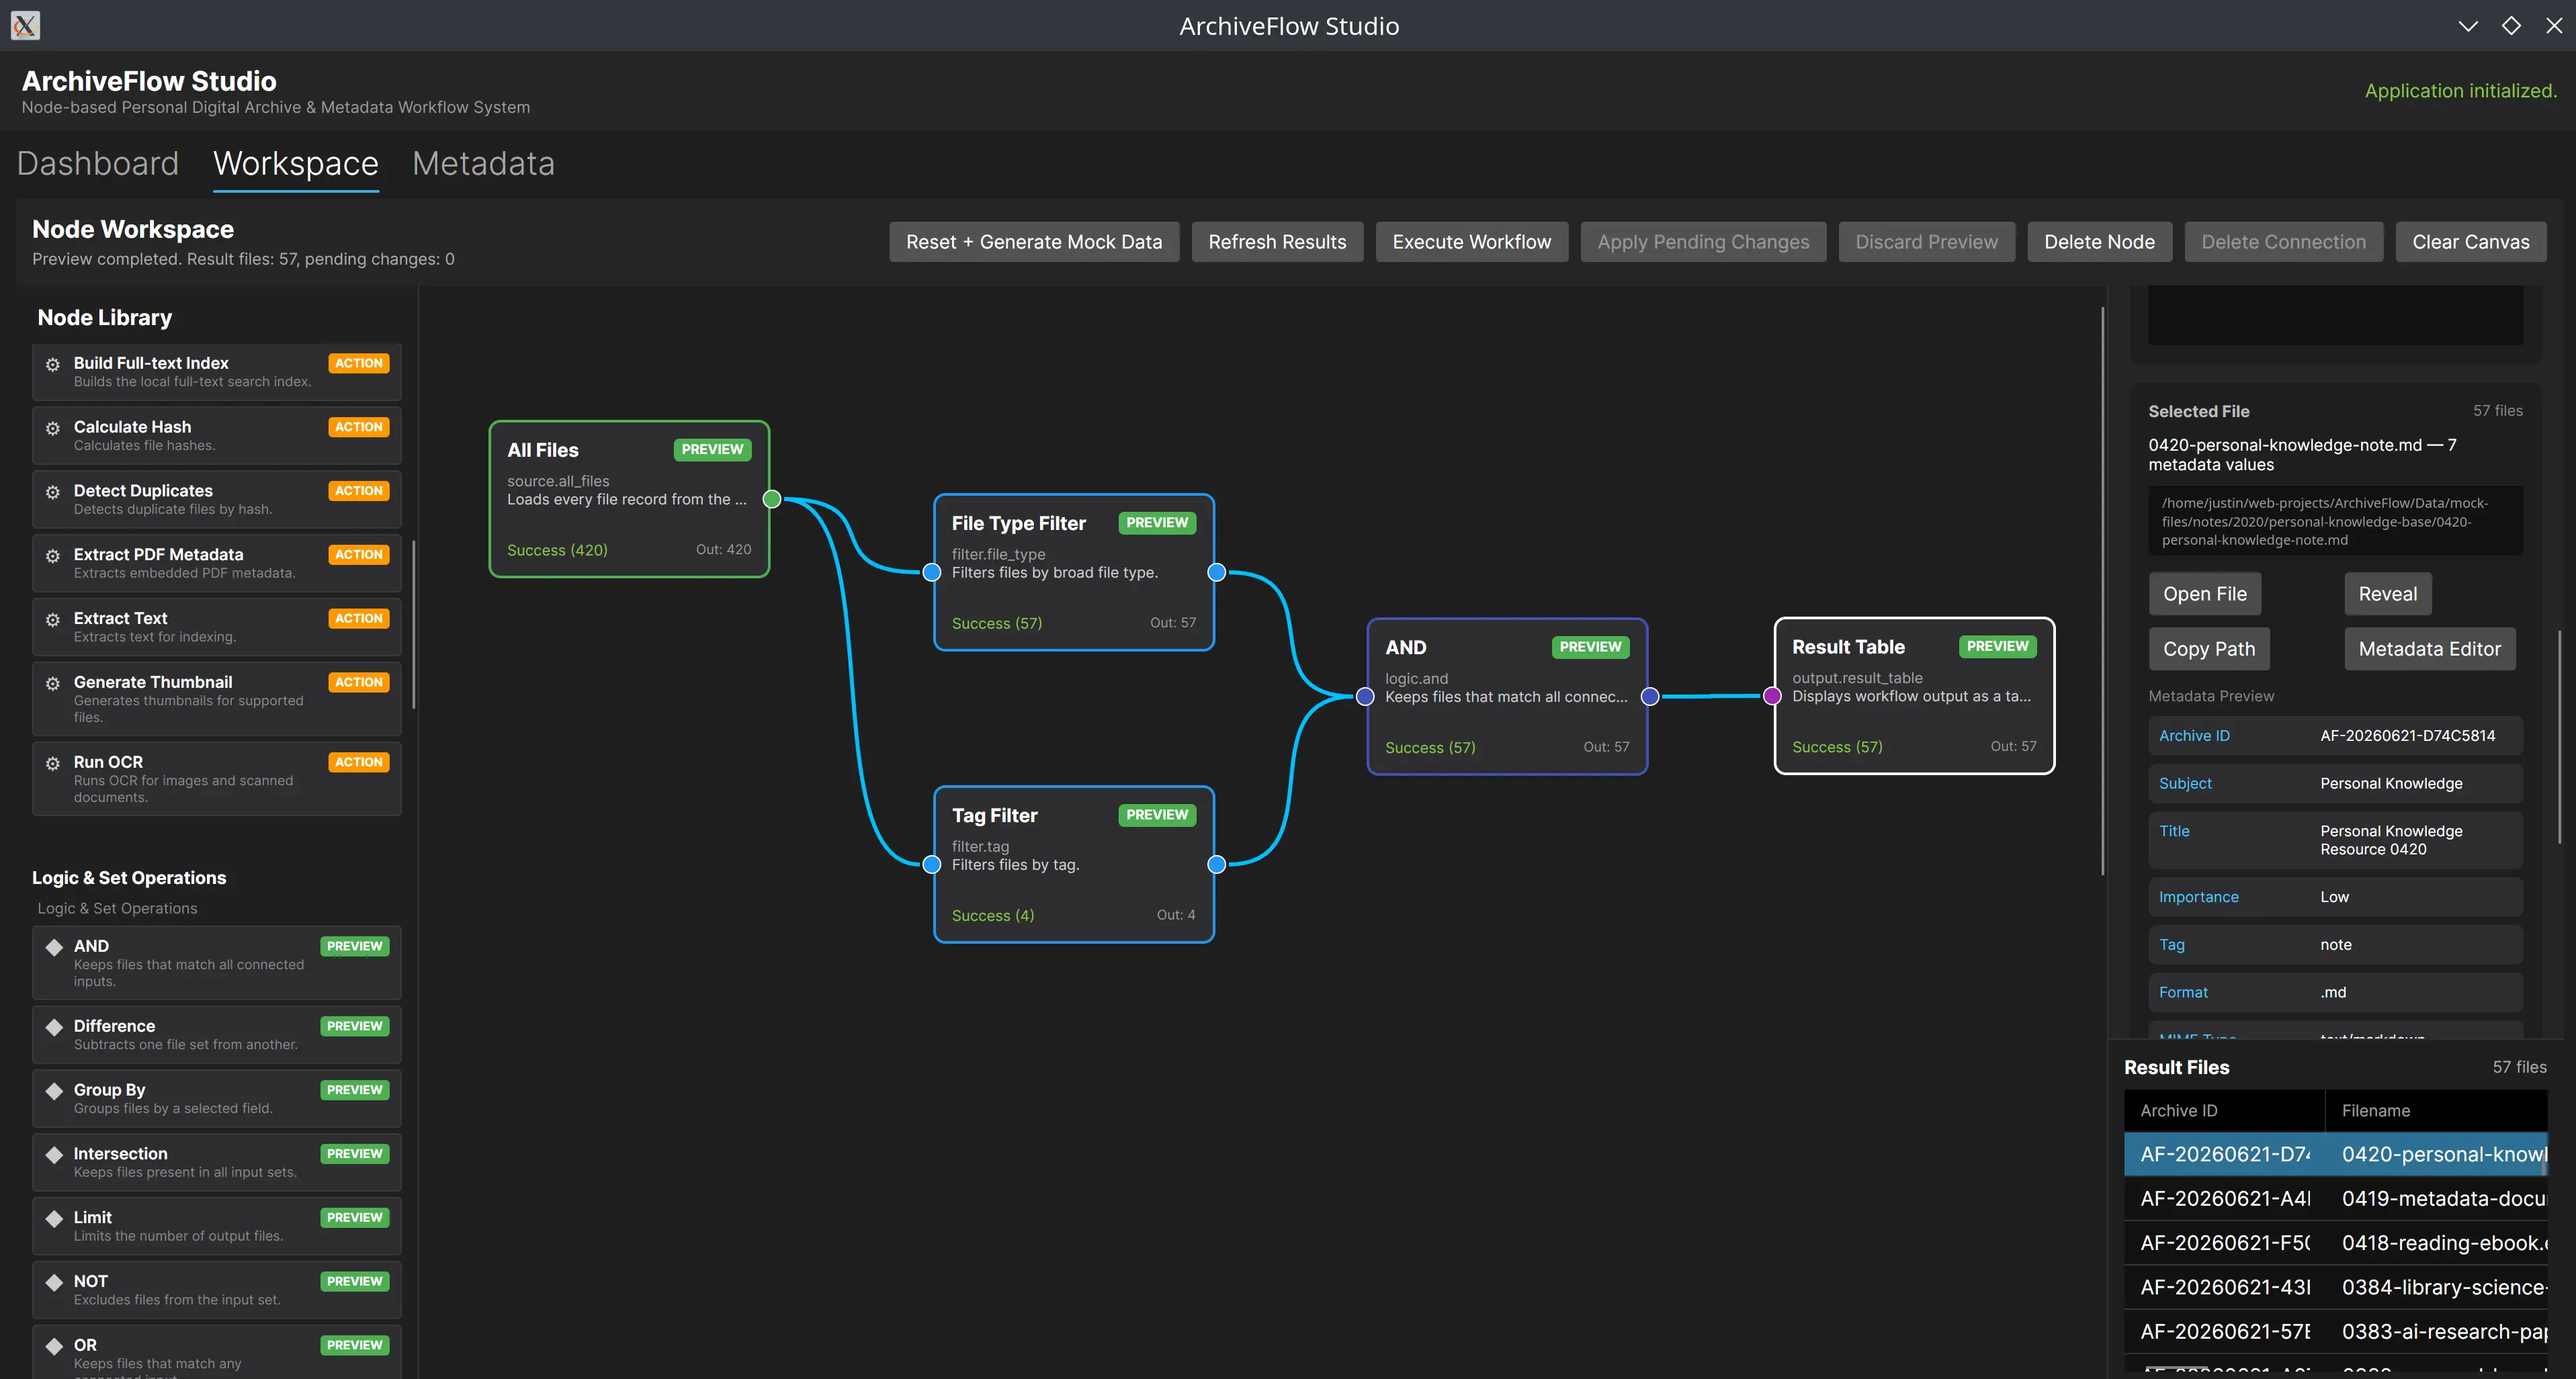Select result row 0384-library-science
The width and height of the screenshot is (2576, 1379).
[2335, 1288]
